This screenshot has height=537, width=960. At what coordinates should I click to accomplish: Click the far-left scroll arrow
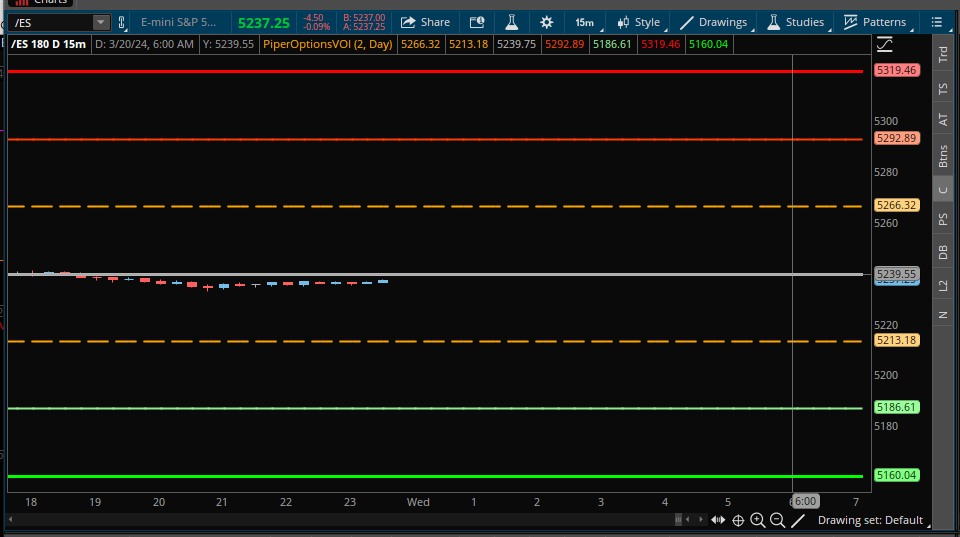(10, 520)
